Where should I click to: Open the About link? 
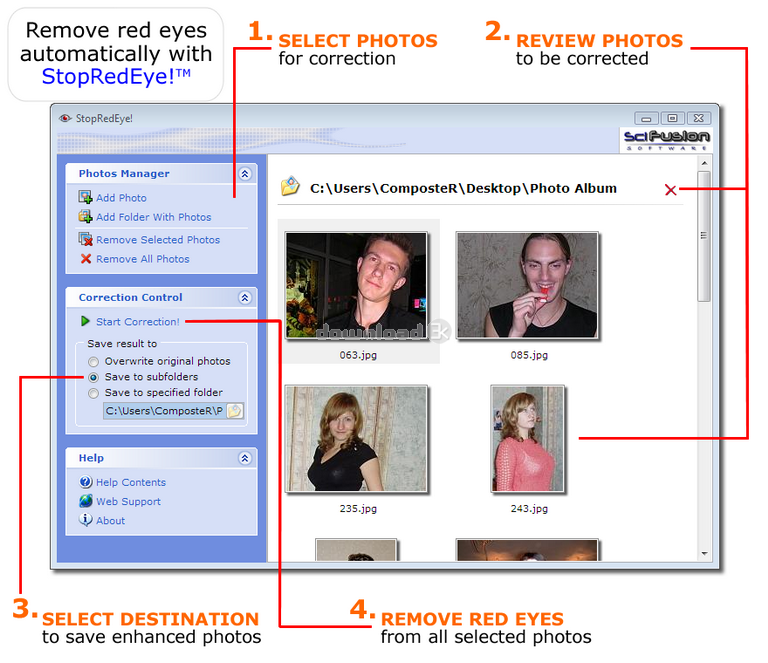110,521
